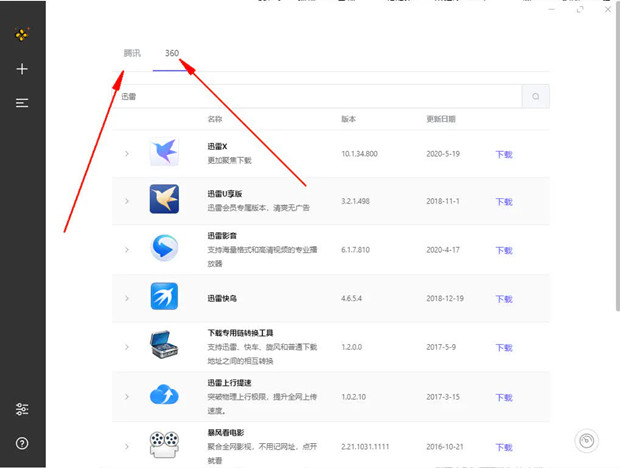Click version 1.0.2.10
This screenshot has width=620, height=468.
[353, 396]
